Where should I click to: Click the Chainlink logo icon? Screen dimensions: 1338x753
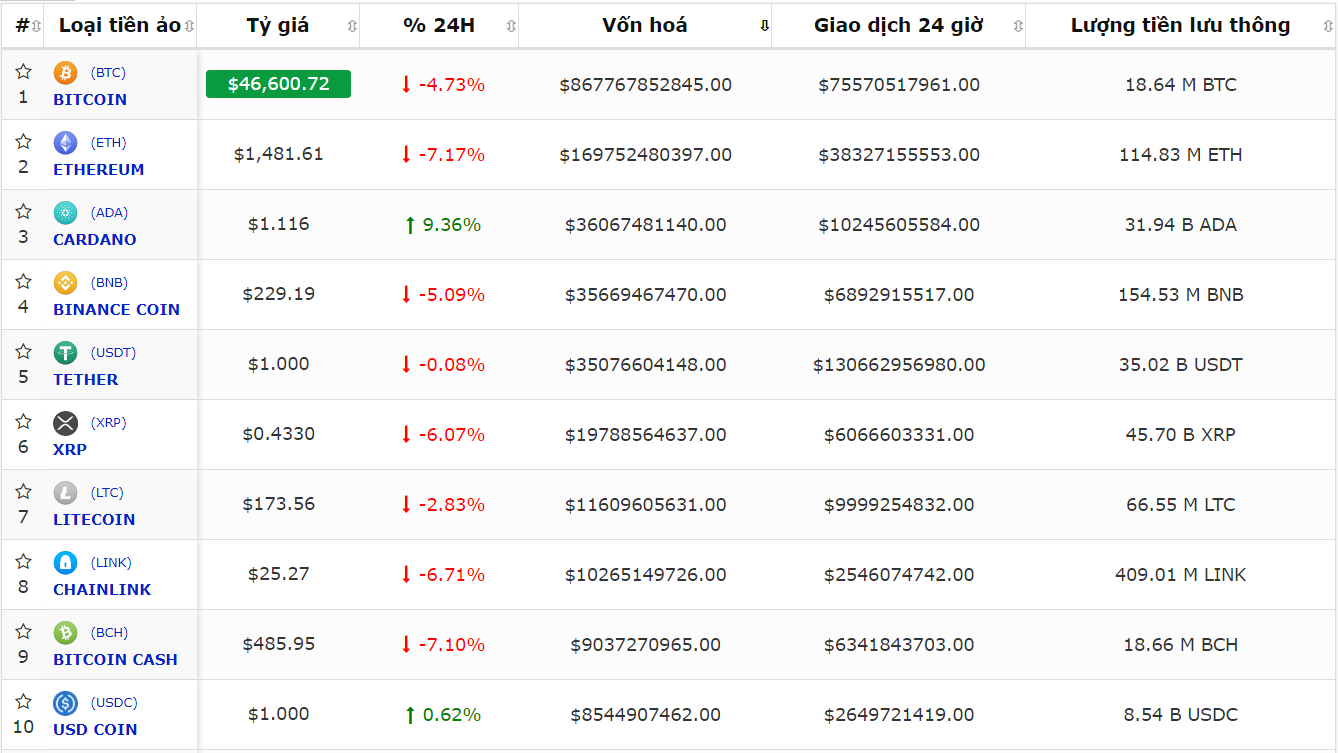click(65, 563)
